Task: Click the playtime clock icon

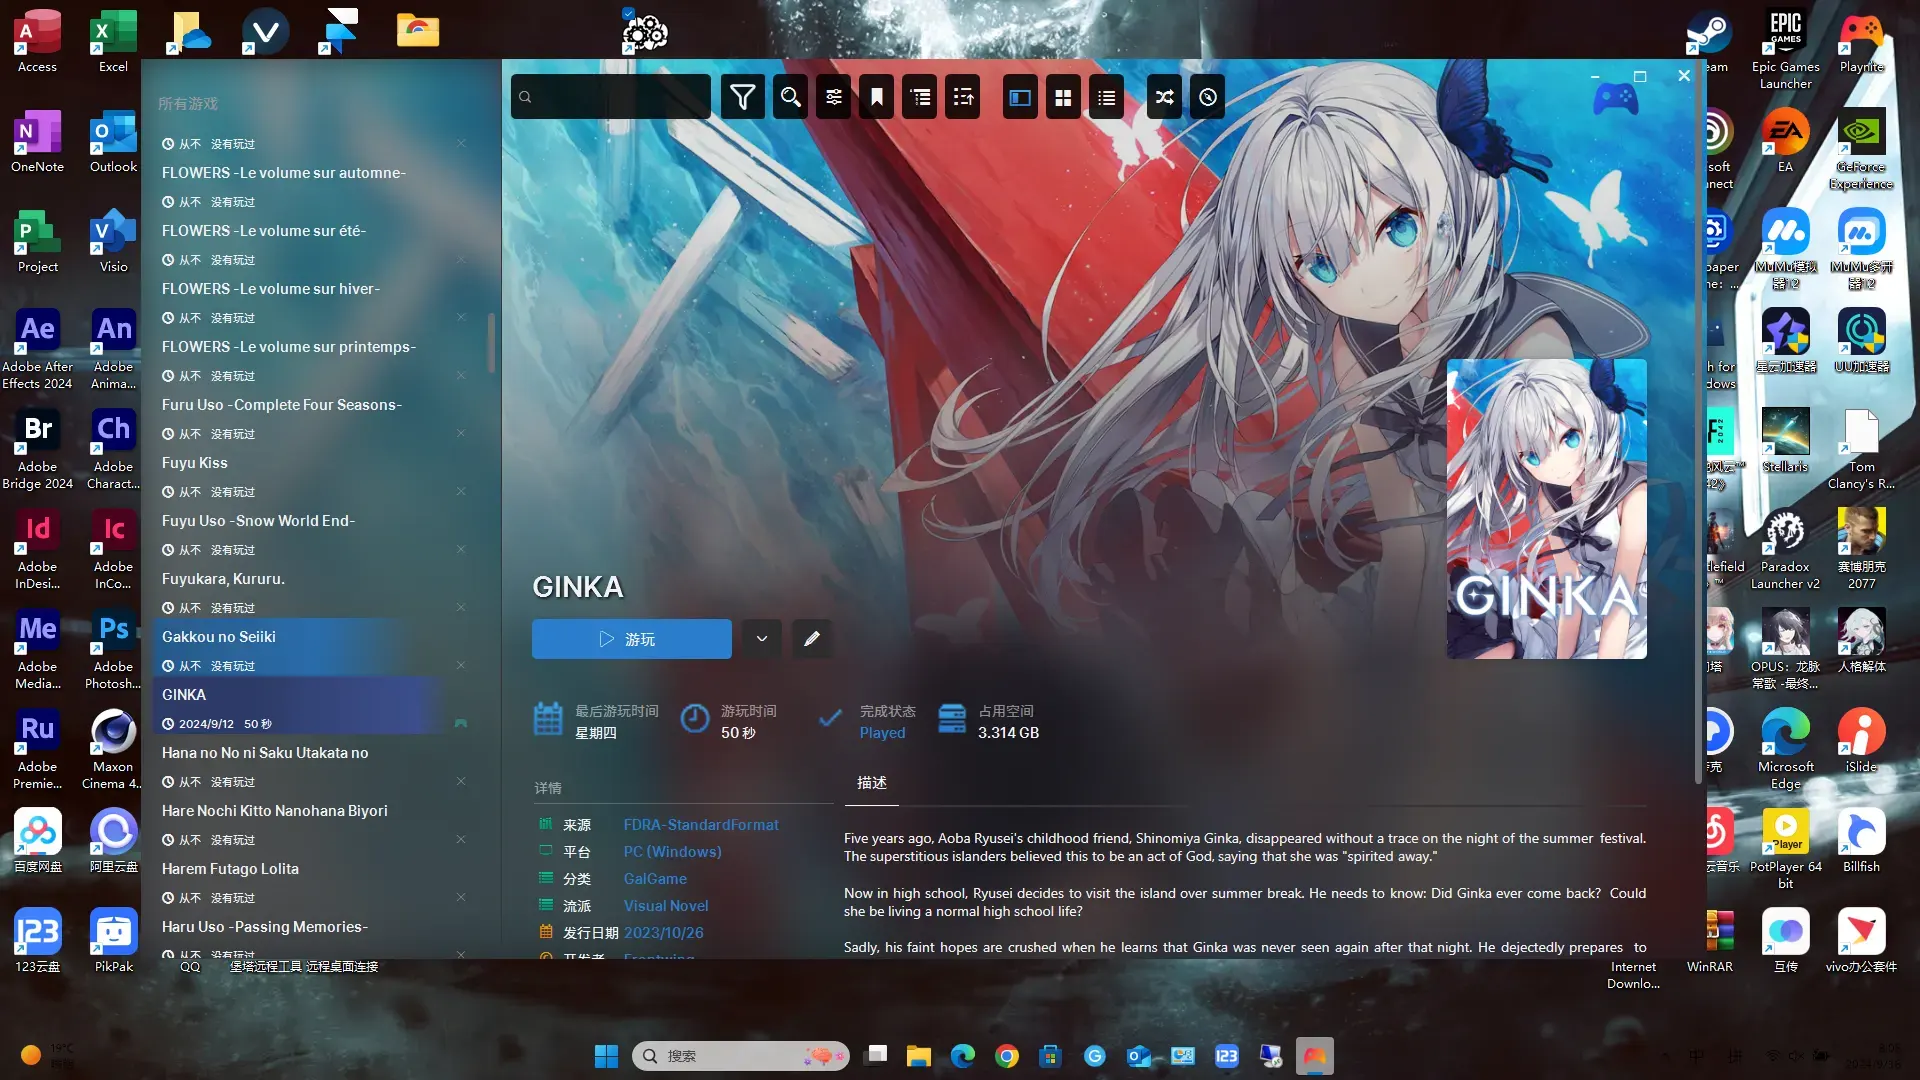Action: click(695, 720)
